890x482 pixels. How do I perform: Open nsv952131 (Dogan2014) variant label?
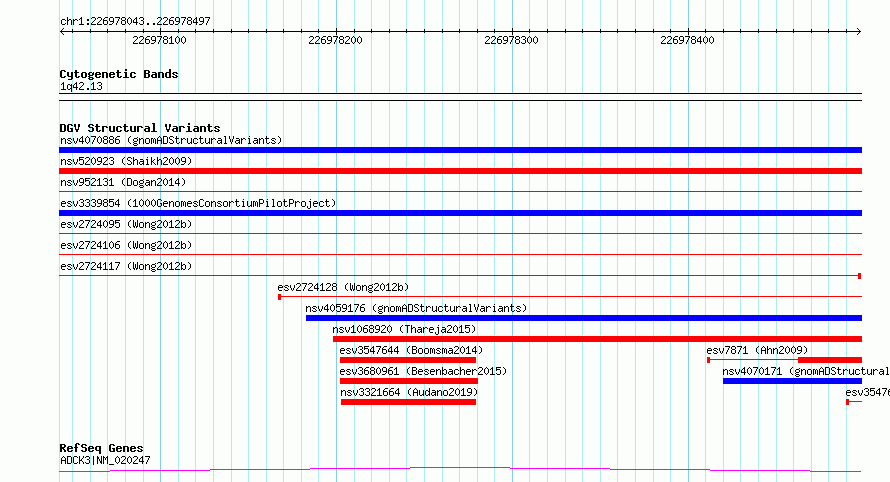[123, 182]
